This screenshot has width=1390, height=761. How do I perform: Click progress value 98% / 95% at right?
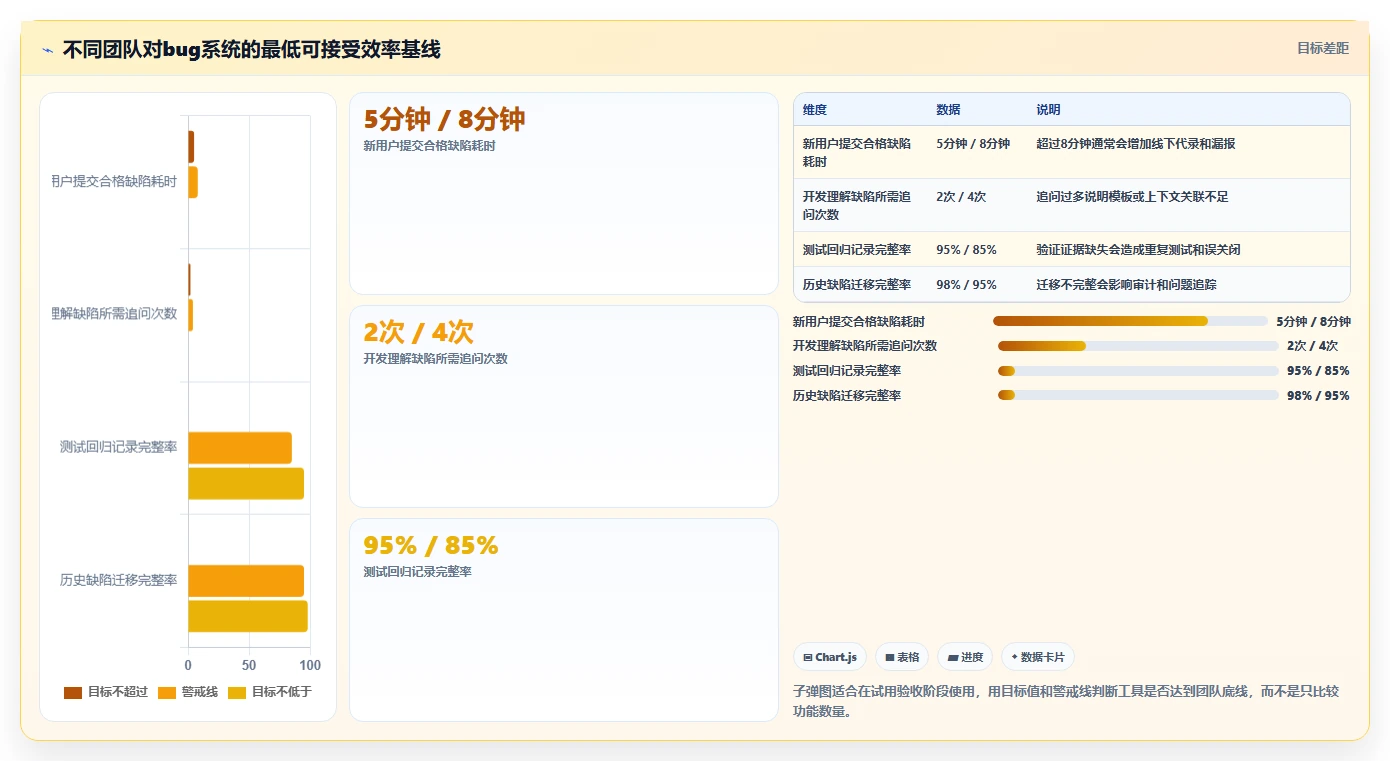[1318, 396]
